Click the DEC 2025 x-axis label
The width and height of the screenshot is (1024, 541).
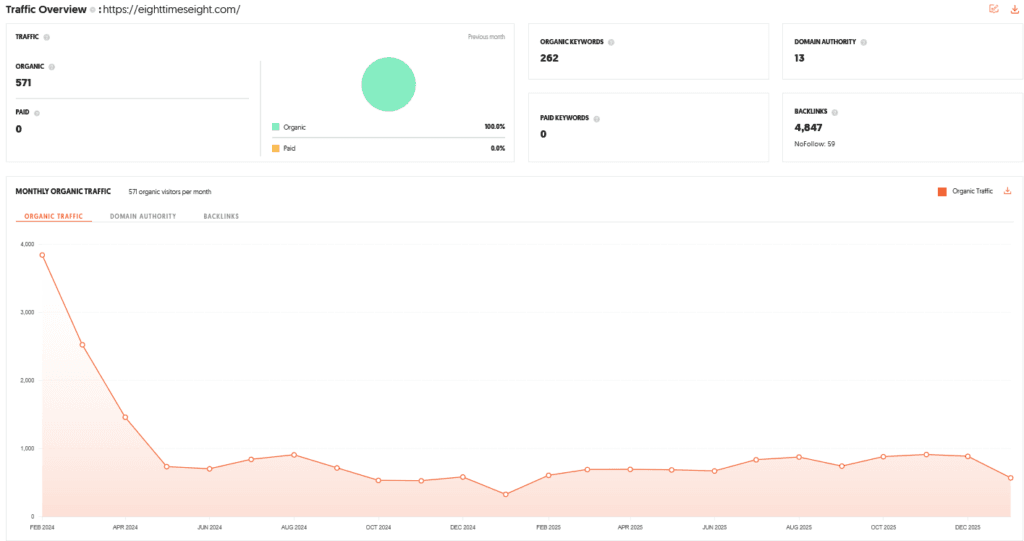tap(968, 527)
